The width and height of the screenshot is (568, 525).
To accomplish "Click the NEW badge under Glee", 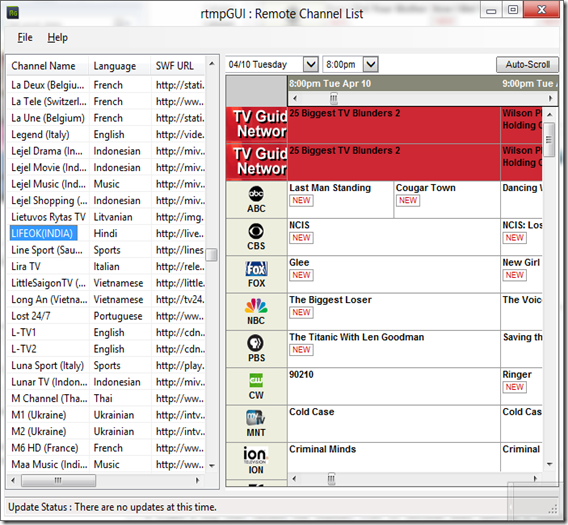I will pyautogui.click(x=301, y=275).
